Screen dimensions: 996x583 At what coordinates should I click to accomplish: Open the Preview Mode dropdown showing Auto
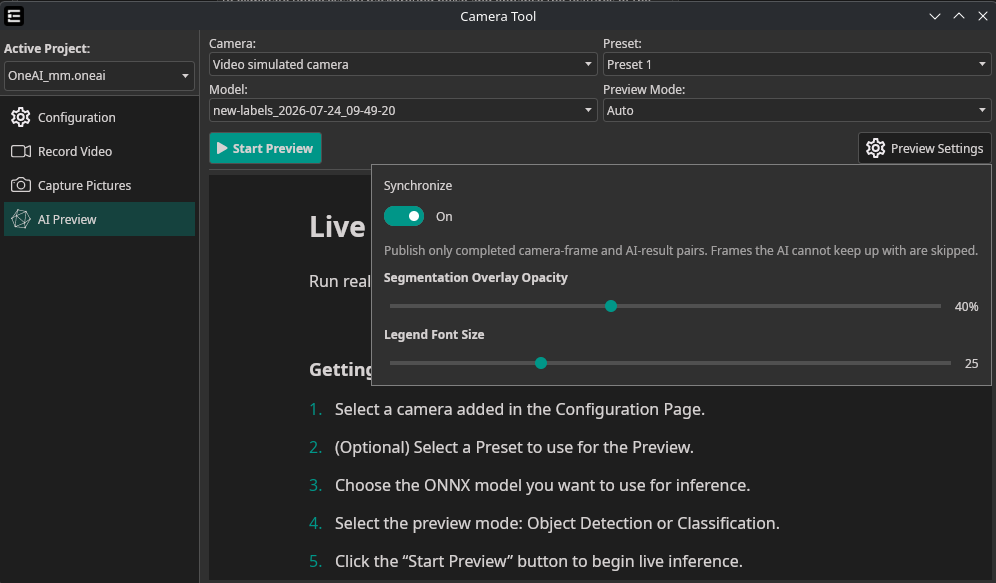[797, 110]
